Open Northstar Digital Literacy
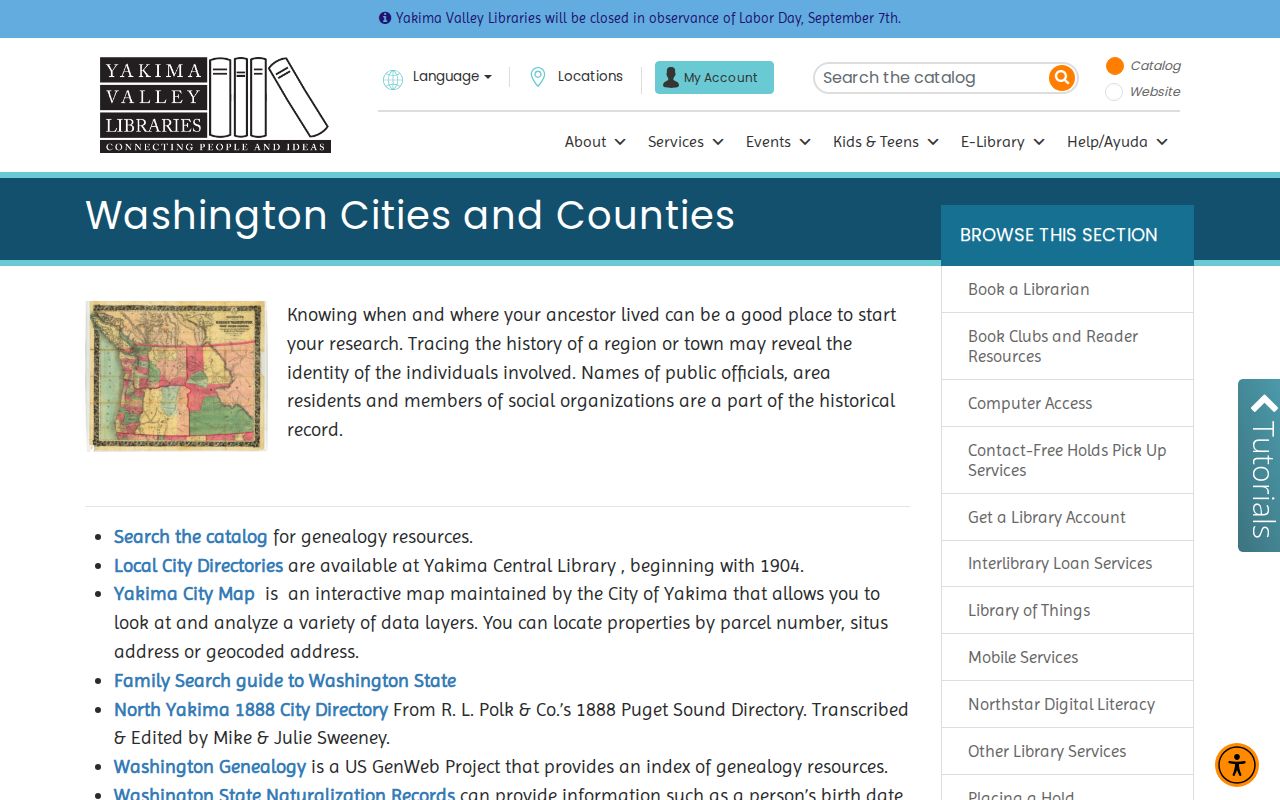1280x800 pixels. point(1067,704)
